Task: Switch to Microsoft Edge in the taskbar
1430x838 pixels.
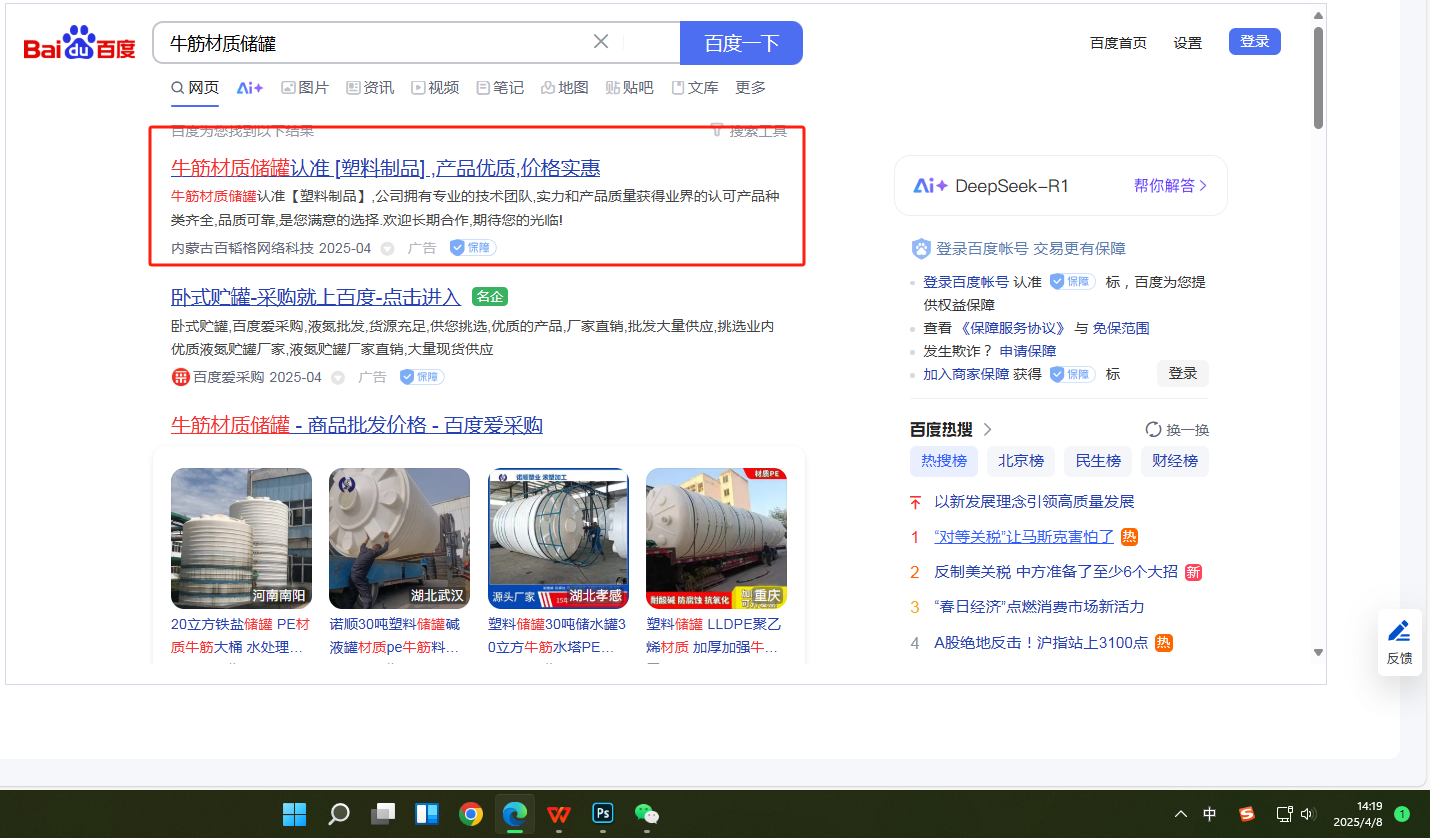Action: pos(515,814)
